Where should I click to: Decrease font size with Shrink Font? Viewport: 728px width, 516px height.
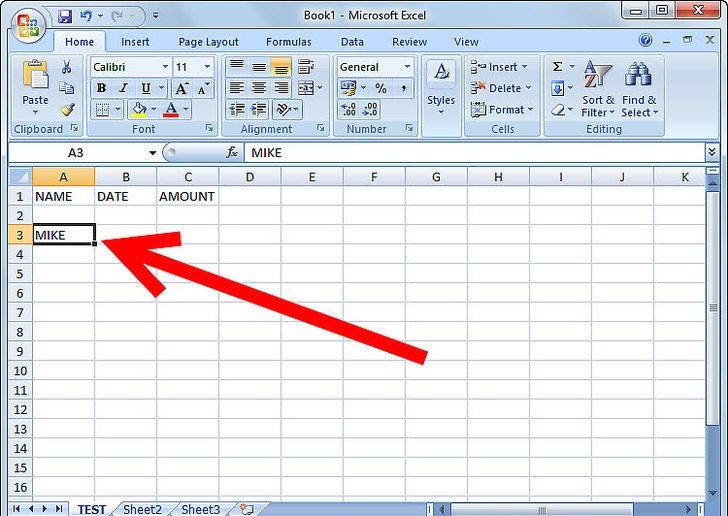203,88
